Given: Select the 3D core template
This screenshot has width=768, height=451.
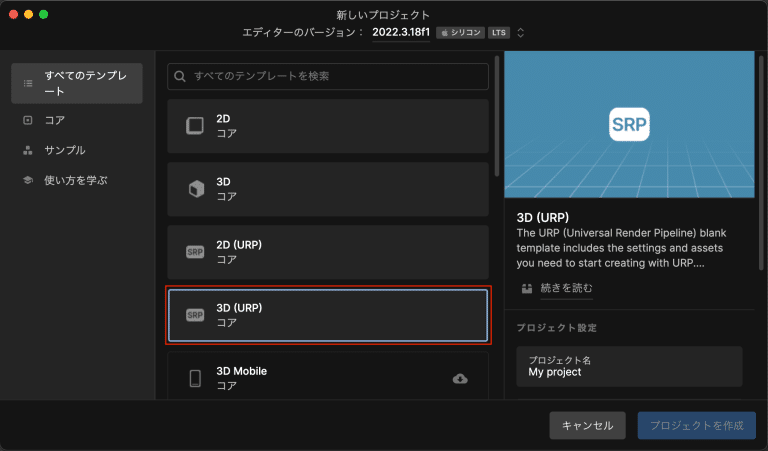Looking at the screenshot, I should (x=328, y=189).
